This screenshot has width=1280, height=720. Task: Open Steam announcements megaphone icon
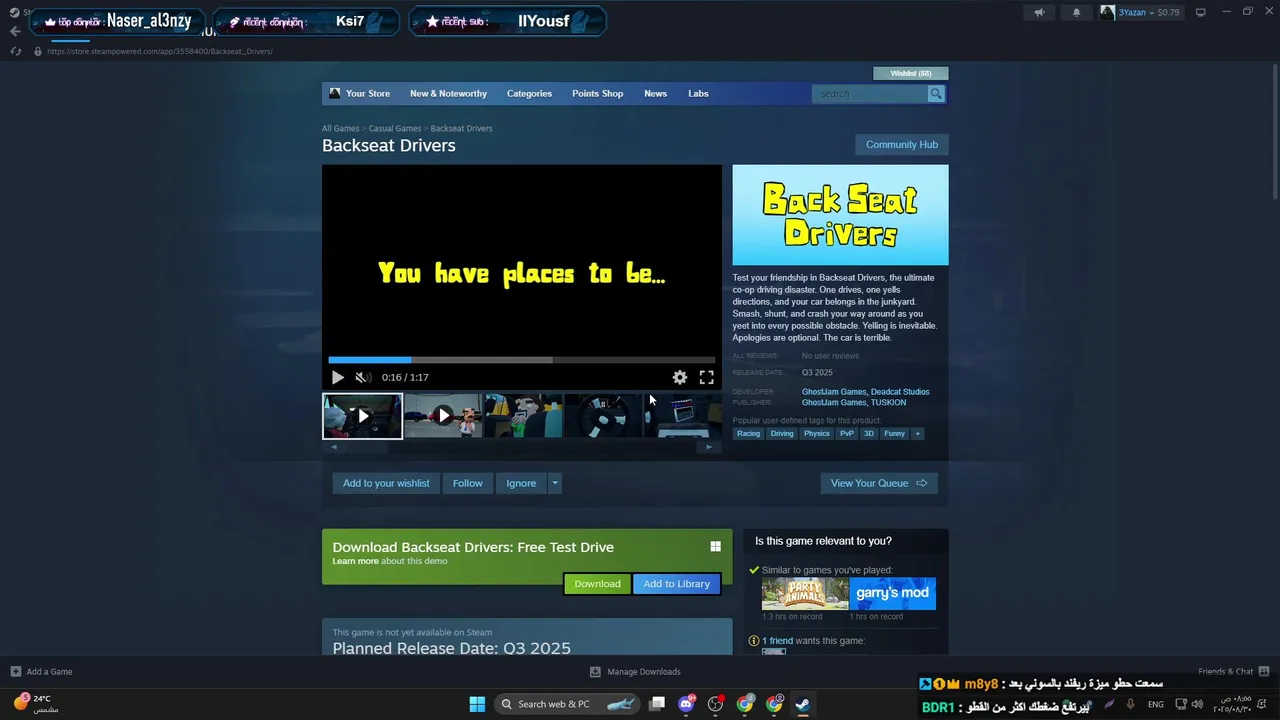[x=1039, y=12]
